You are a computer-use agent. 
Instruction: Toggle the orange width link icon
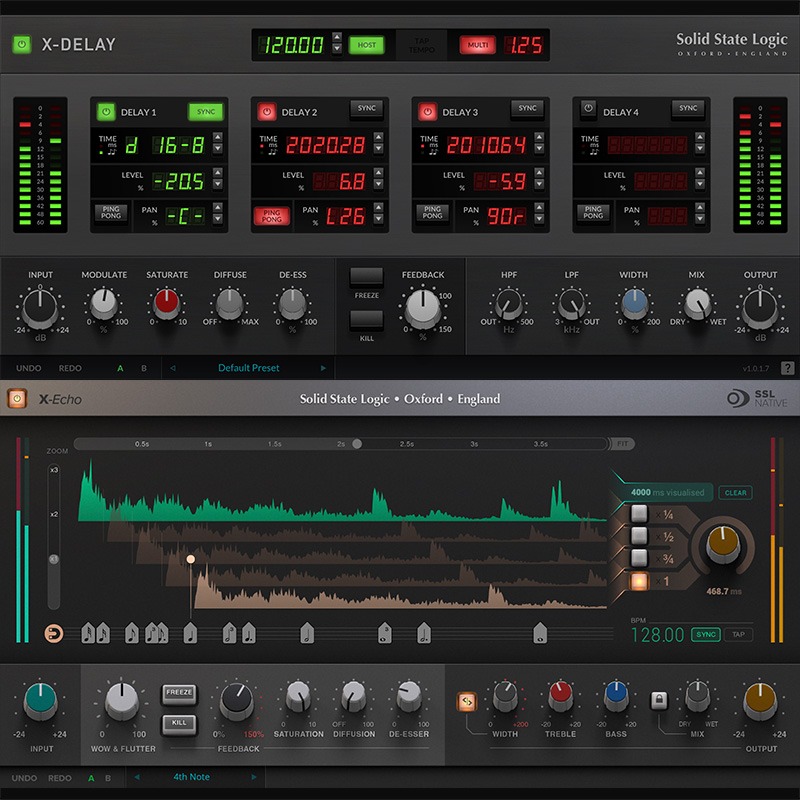pyautogui.click(x=467, y=702)
